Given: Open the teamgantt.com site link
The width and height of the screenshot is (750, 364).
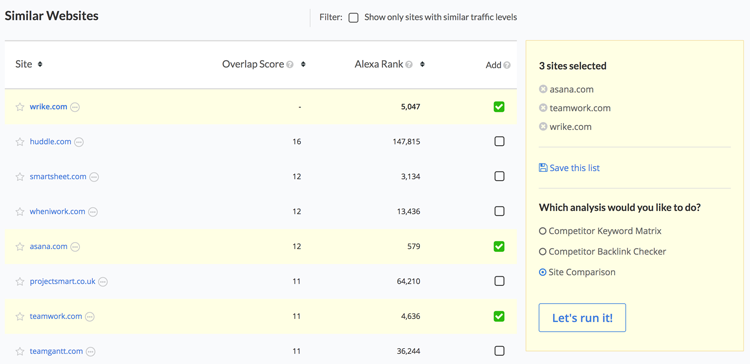Looking at the screenshot, I should click(56, 351).
